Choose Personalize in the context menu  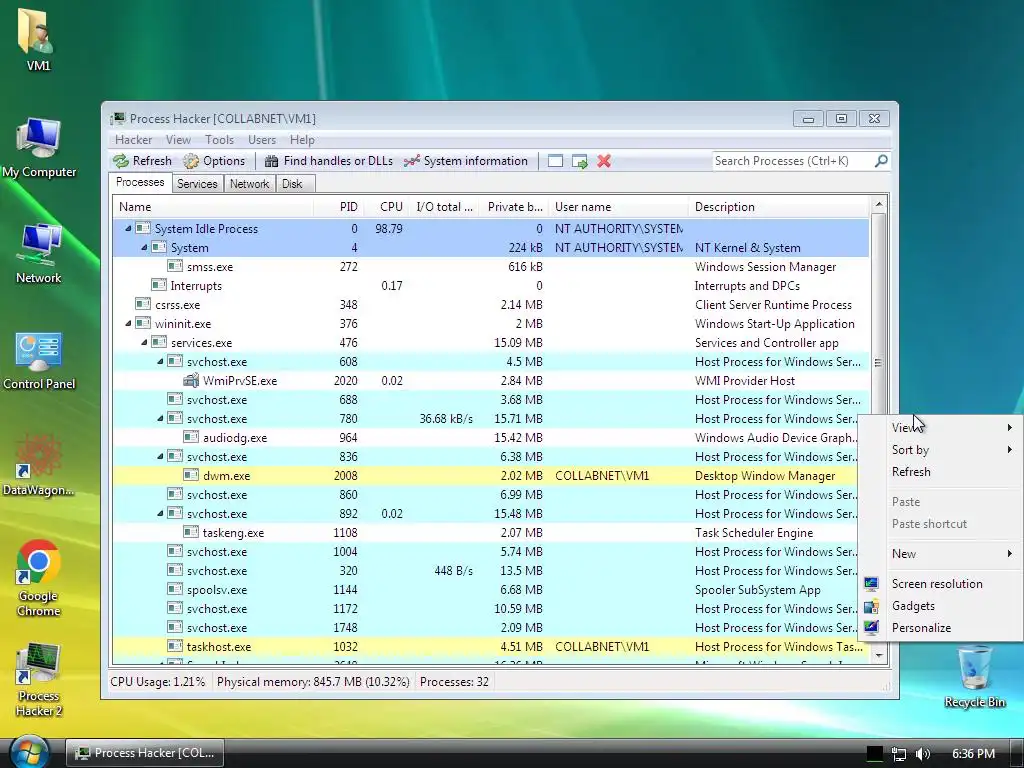941,628
